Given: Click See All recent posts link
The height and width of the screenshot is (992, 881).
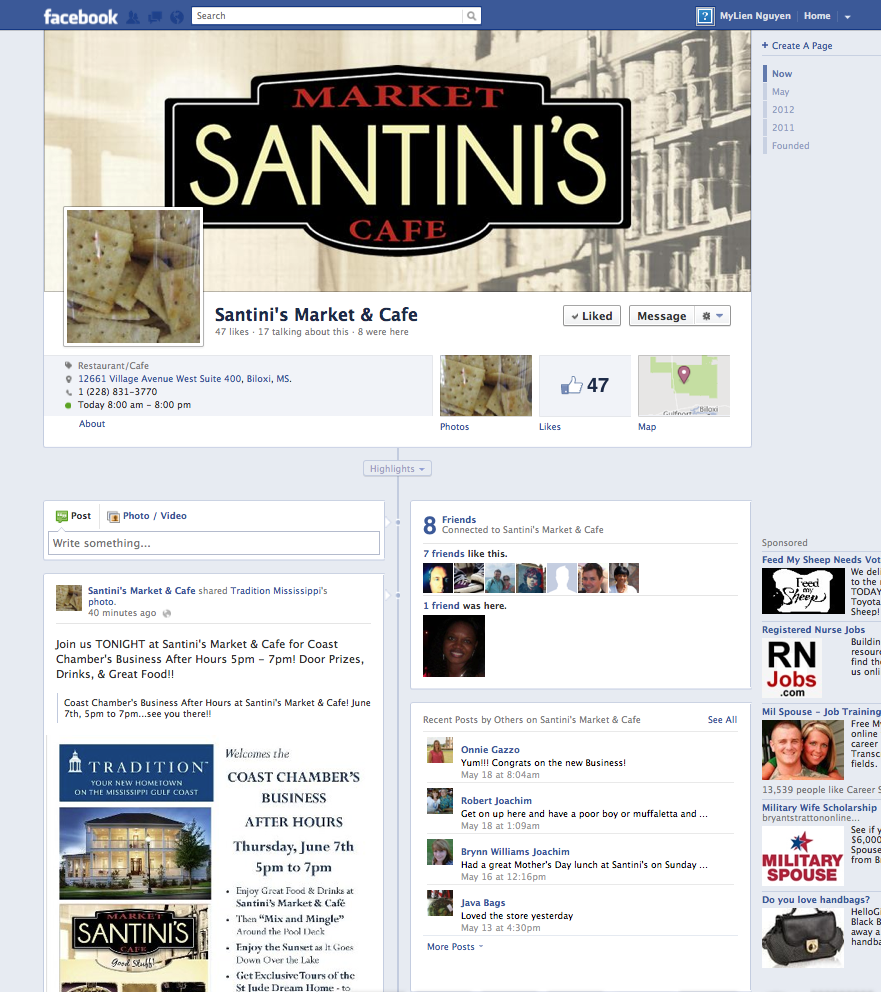Looking at the screenshot, I should (722, 719).
